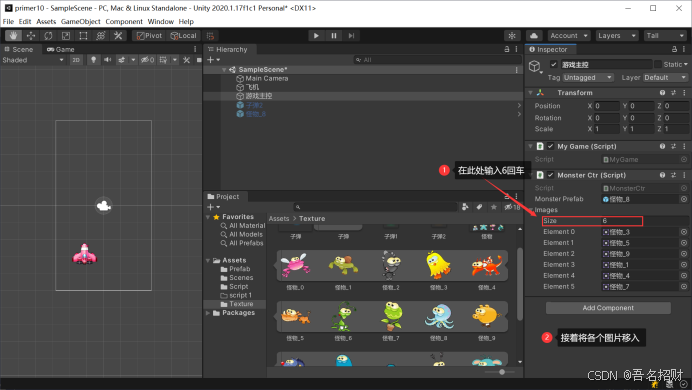Open the Assets menu

point(46,21)
